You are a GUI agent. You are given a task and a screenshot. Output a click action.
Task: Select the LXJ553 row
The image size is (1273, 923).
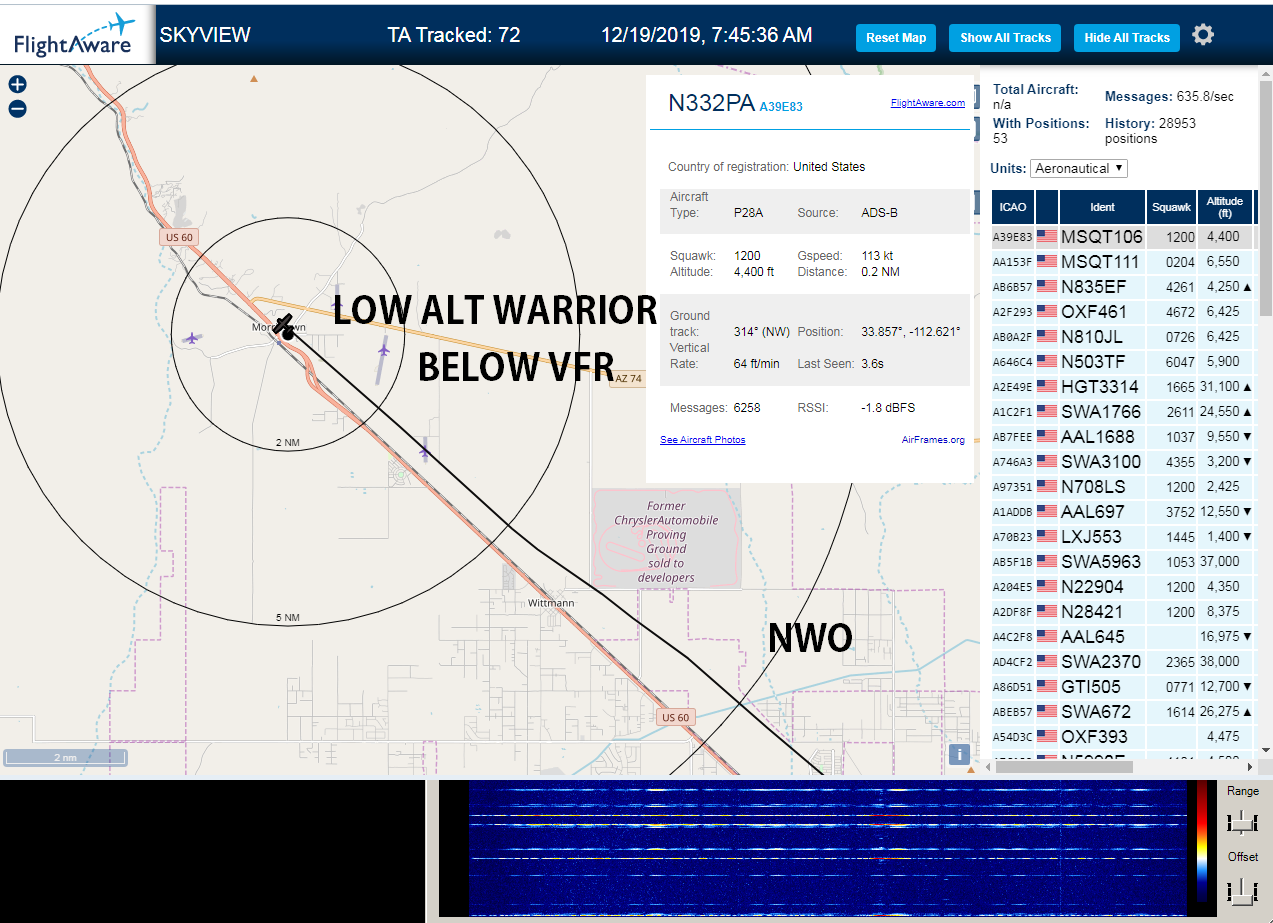click(x=1122, y=537)
